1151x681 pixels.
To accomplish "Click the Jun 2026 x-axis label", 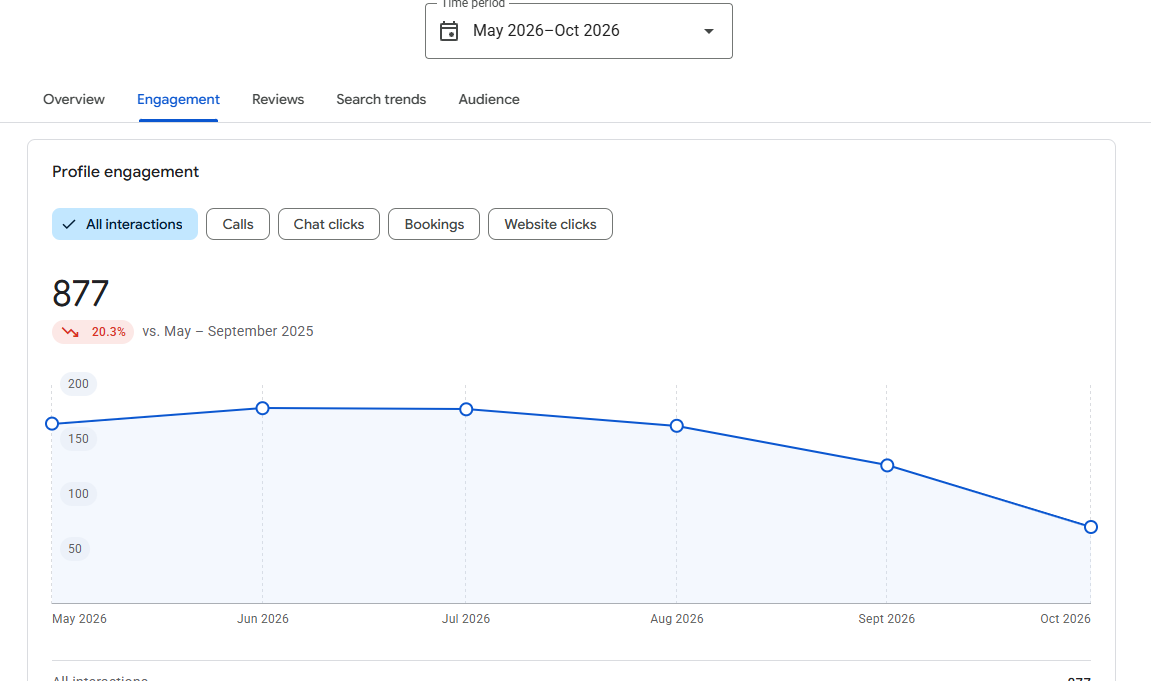I will [263, 619].
